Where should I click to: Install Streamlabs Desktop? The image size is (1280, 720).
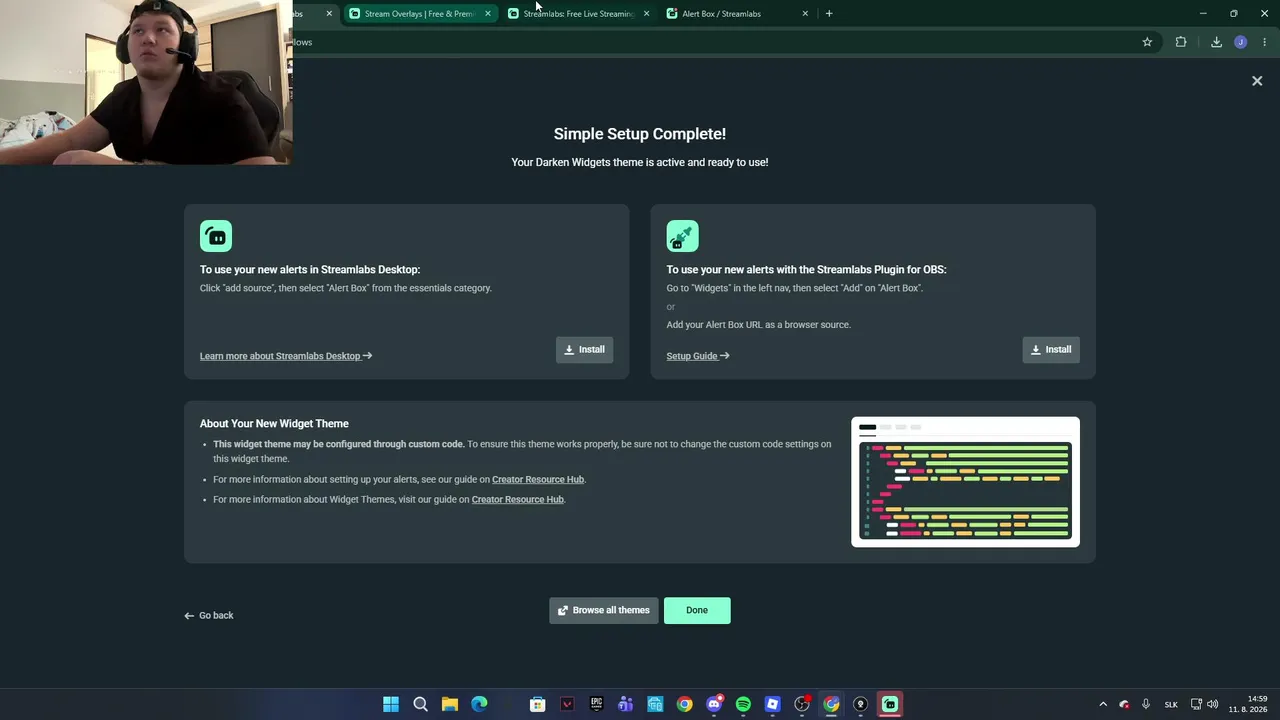[584, 349]
